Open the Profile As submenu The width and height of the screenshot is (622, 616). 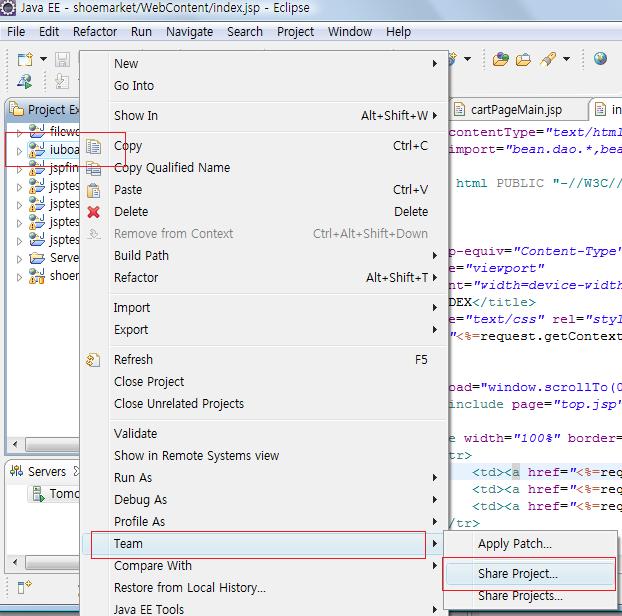pyautogui.click(x=264, y=522)
